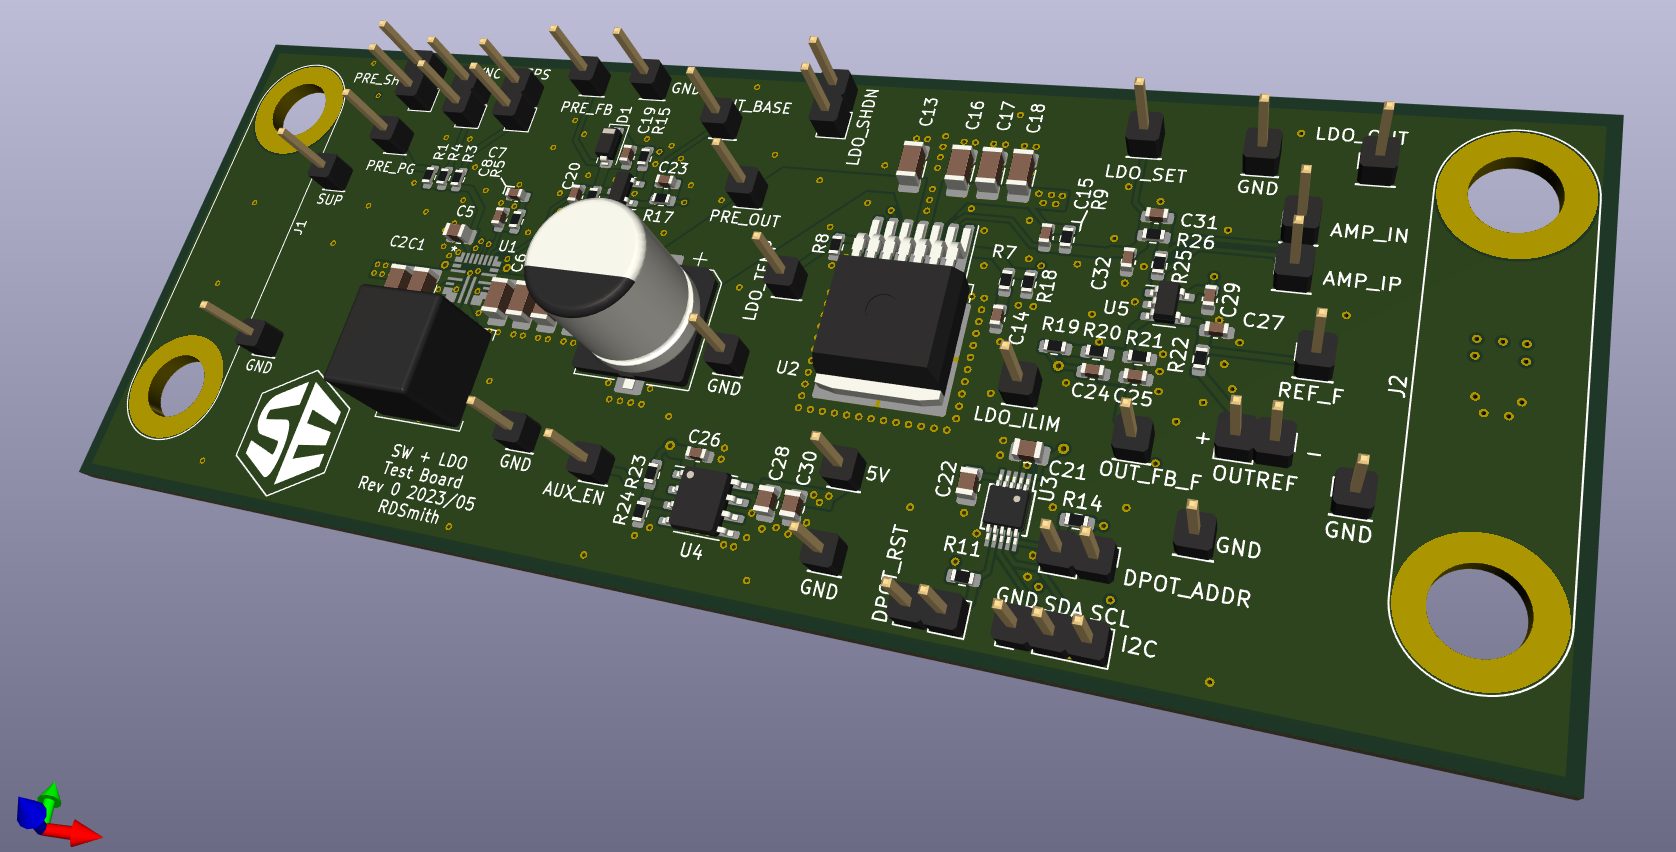
Task: Click the J2 reference designator text
Action: tap(1398, 385)
